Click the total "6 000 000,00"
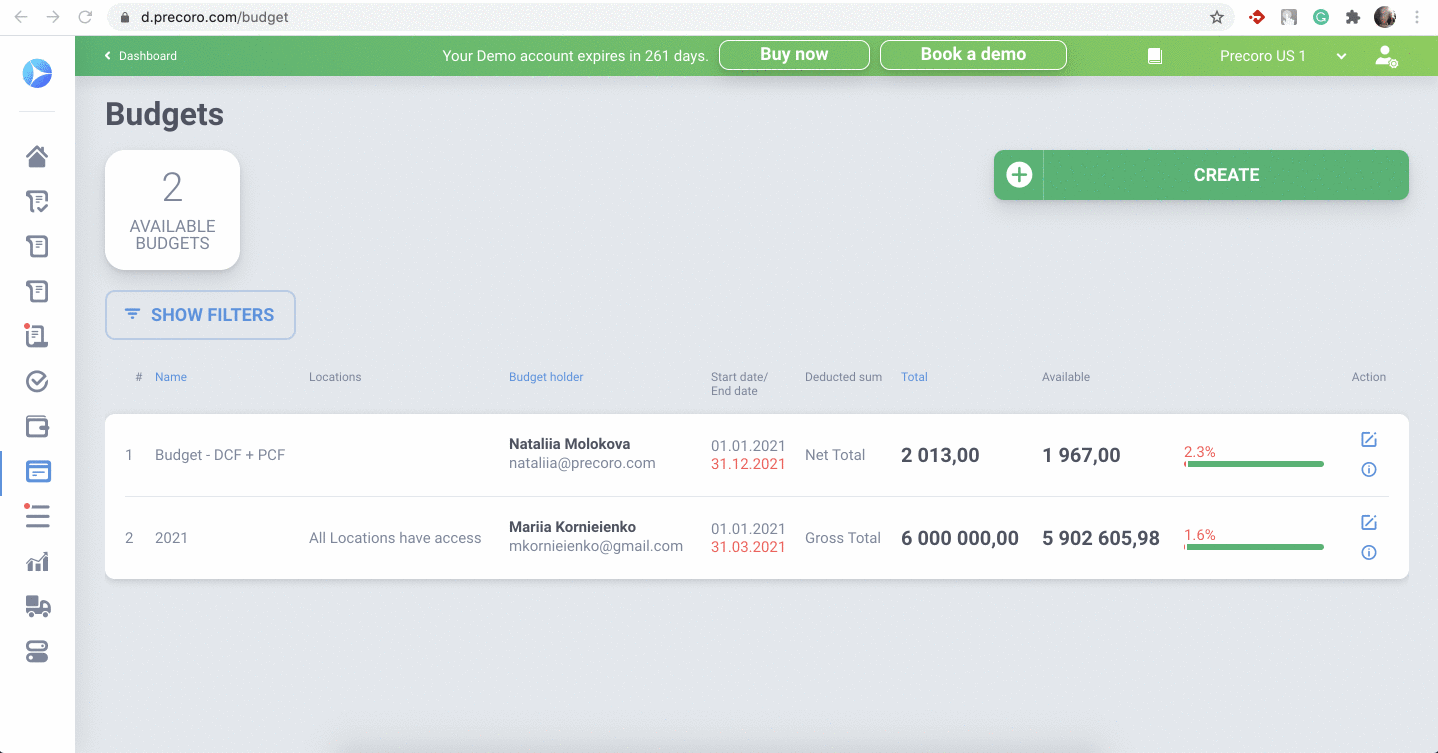The height and width of the screenshot is (753, 1438). click(960, 538)
